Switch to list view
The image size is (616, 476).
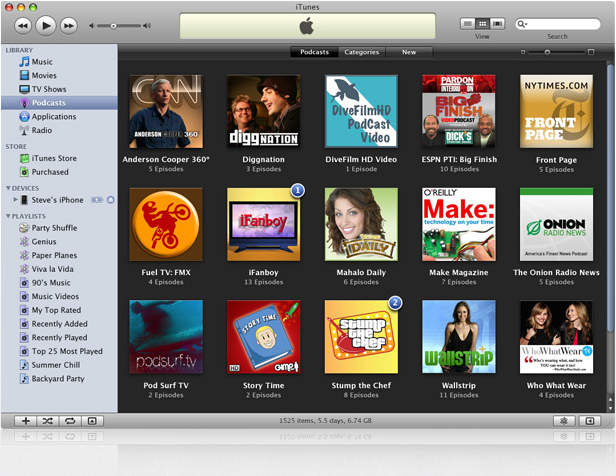(x=468, y=24)
